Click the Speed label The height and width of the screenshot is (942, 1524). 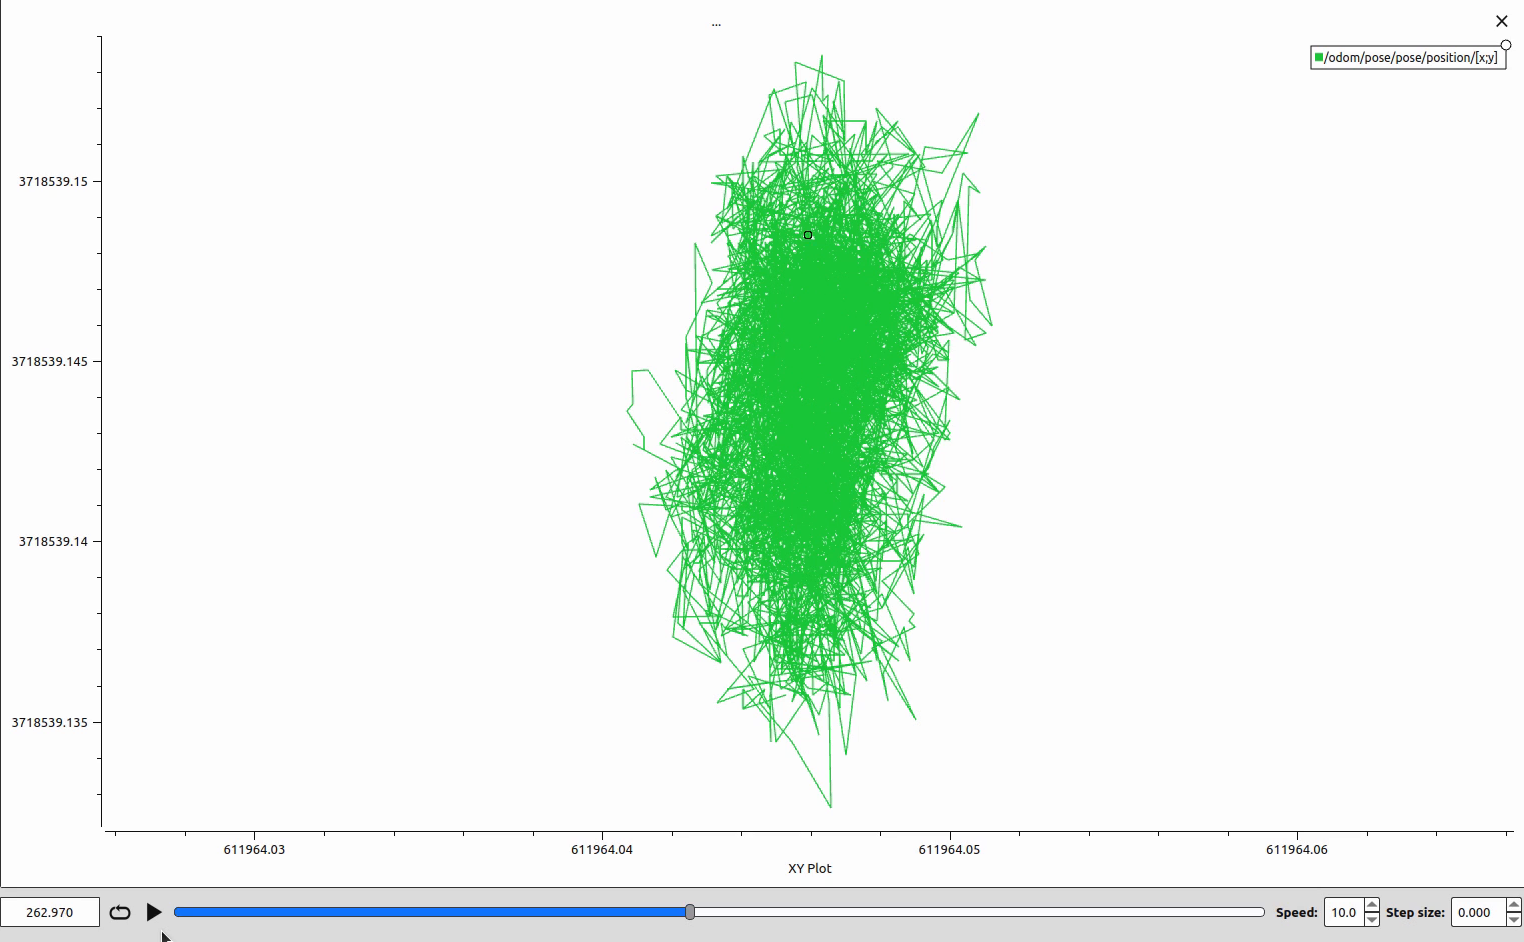coord(1296,912)
